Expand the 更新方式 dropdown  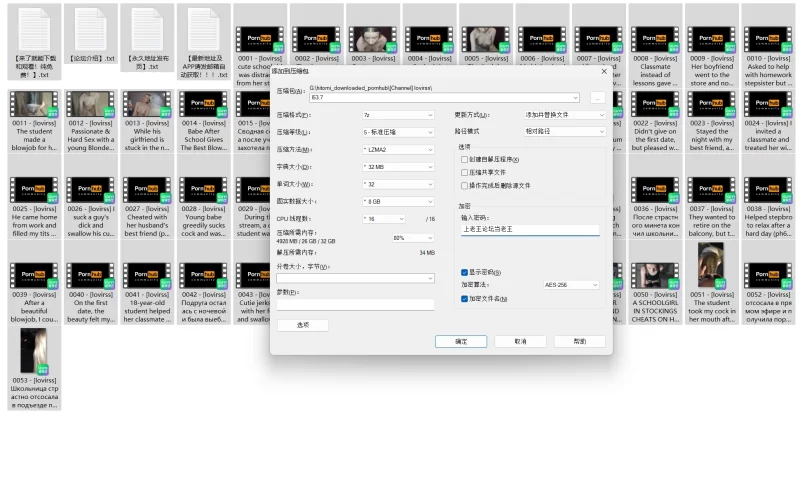(565, 115)
